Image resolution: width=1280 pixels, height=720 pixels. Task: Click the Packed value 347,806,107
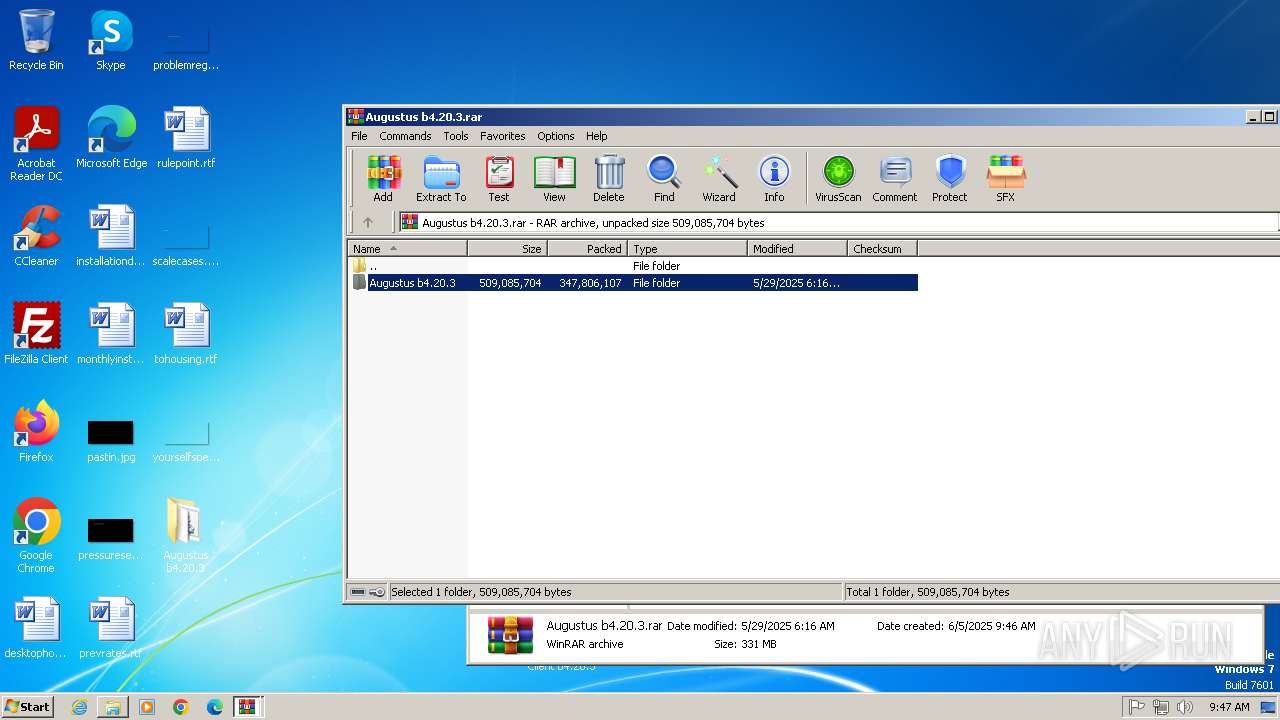pos(590,283)
